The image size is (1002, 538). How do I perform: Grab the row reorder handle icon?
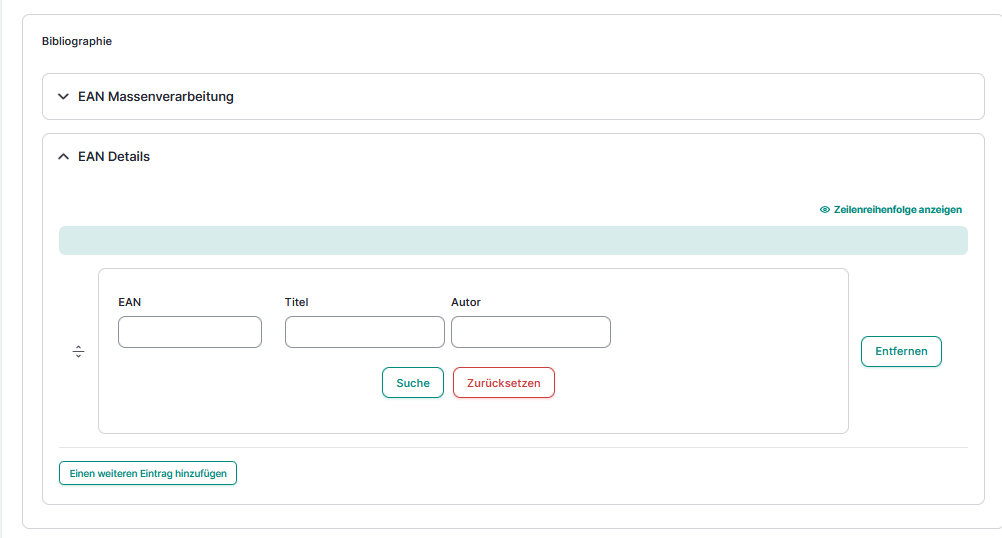point(79,352)
